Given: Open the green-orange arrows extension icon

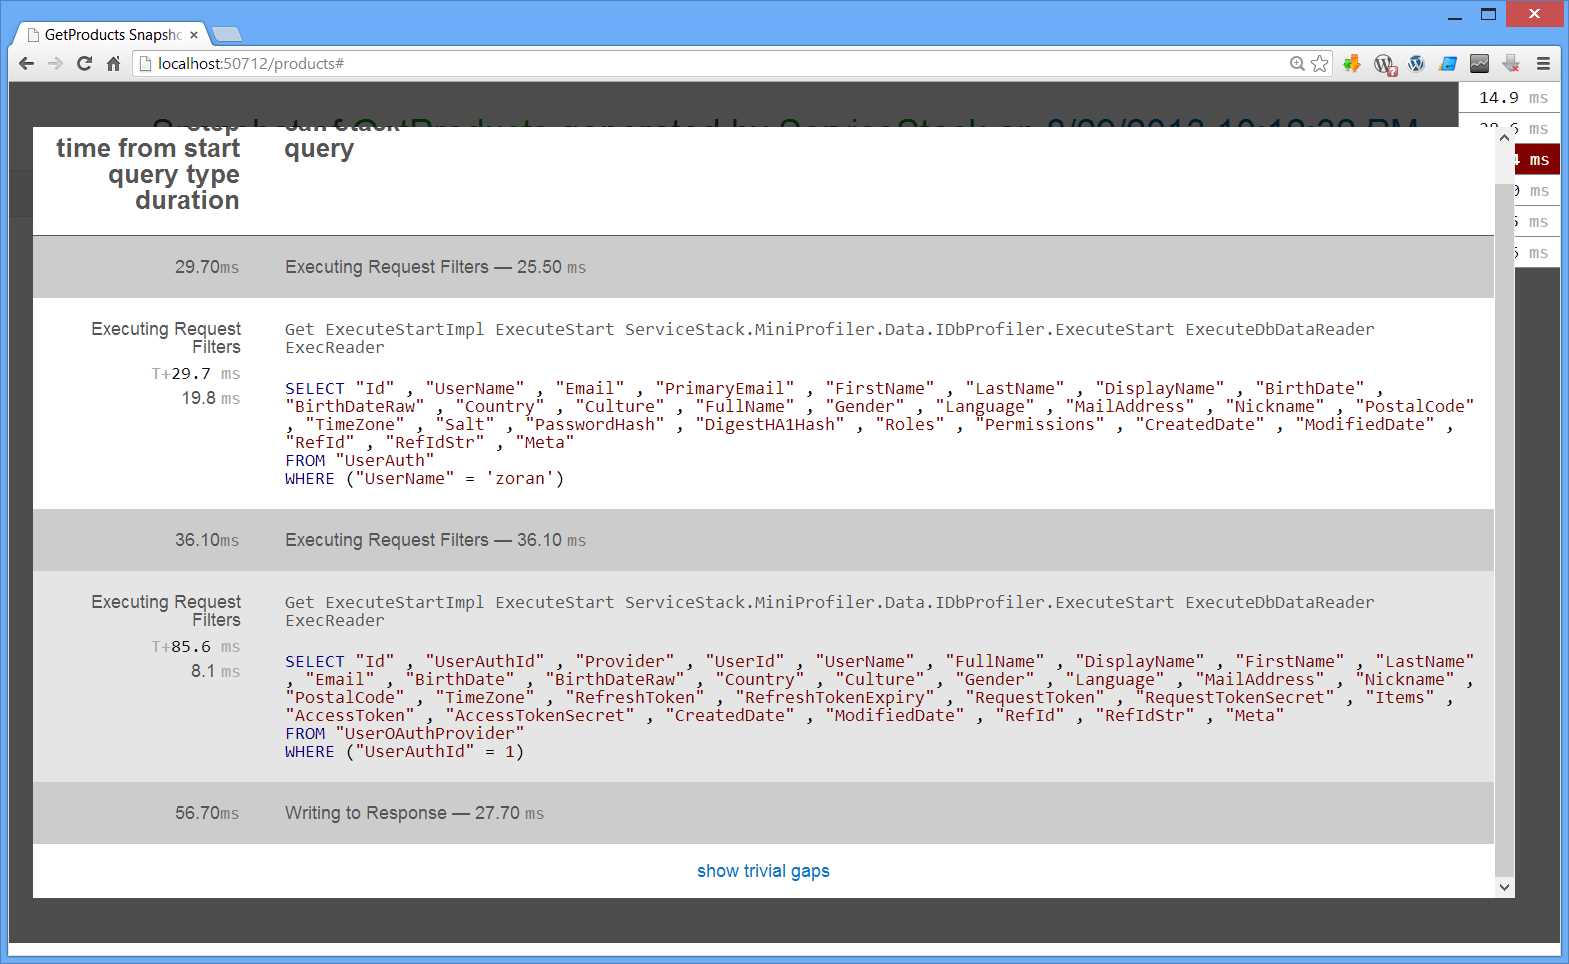Looking at the screenshot, I should (1352, 63).
